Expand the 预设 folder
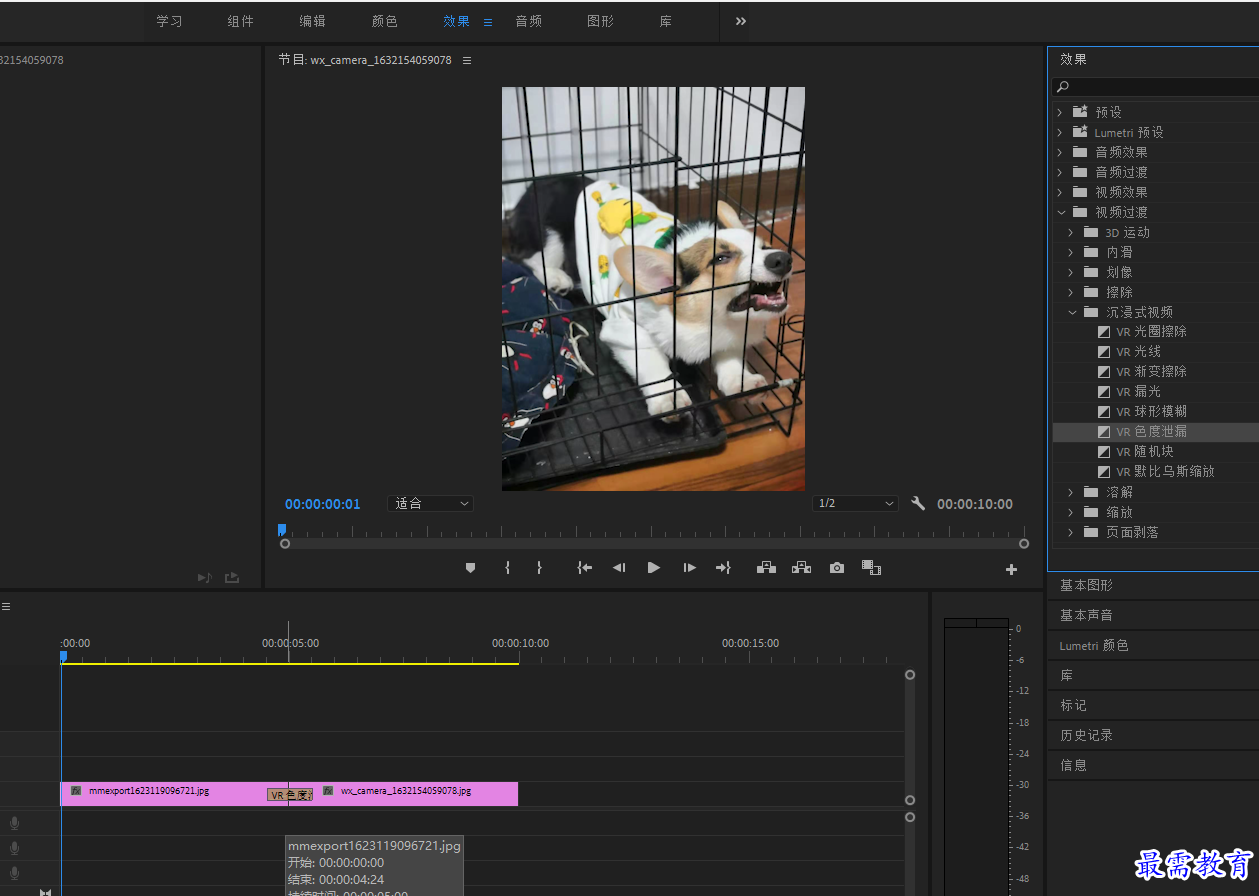Viewport: 1259px width, 896px height. tap(1060, 112)
